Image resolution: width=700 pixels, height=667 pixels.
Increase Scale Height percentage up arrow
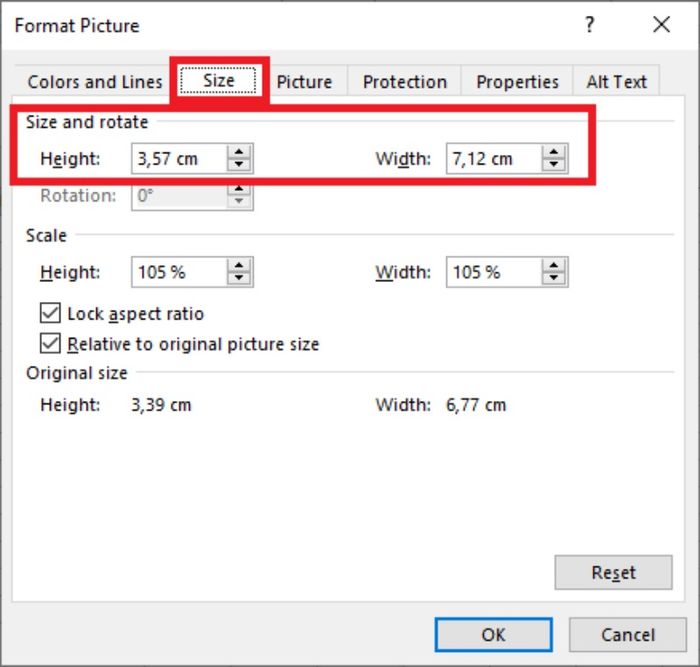(239, 266)
